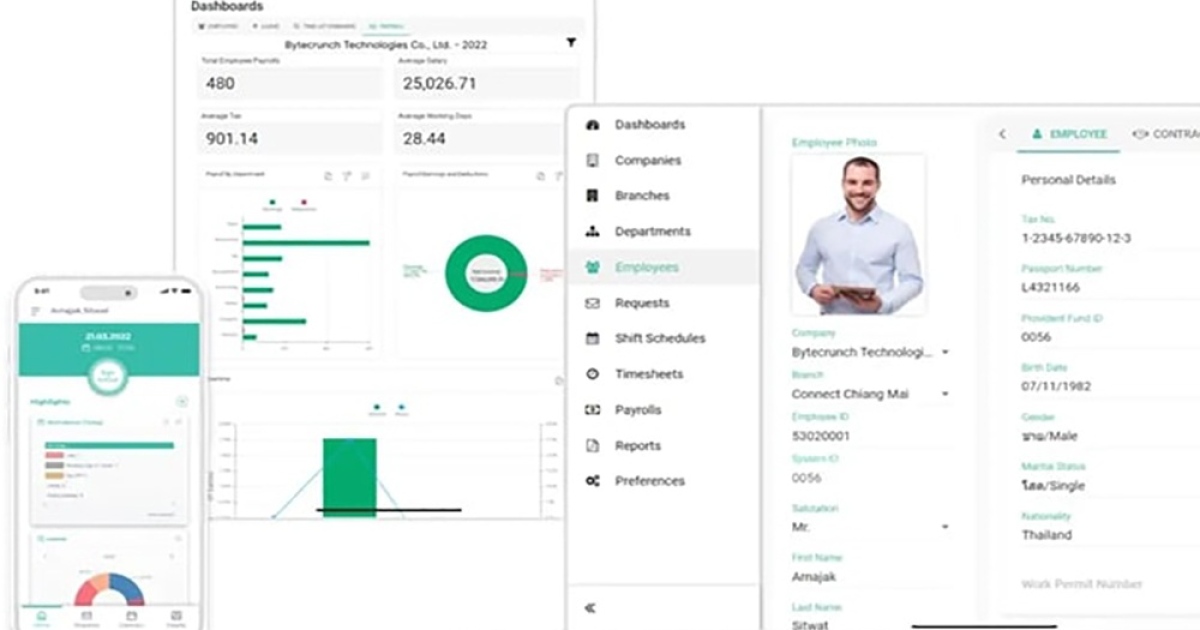Expand the Company dropdown
This screenshot has width=1200, height=630.
(944, 353)
